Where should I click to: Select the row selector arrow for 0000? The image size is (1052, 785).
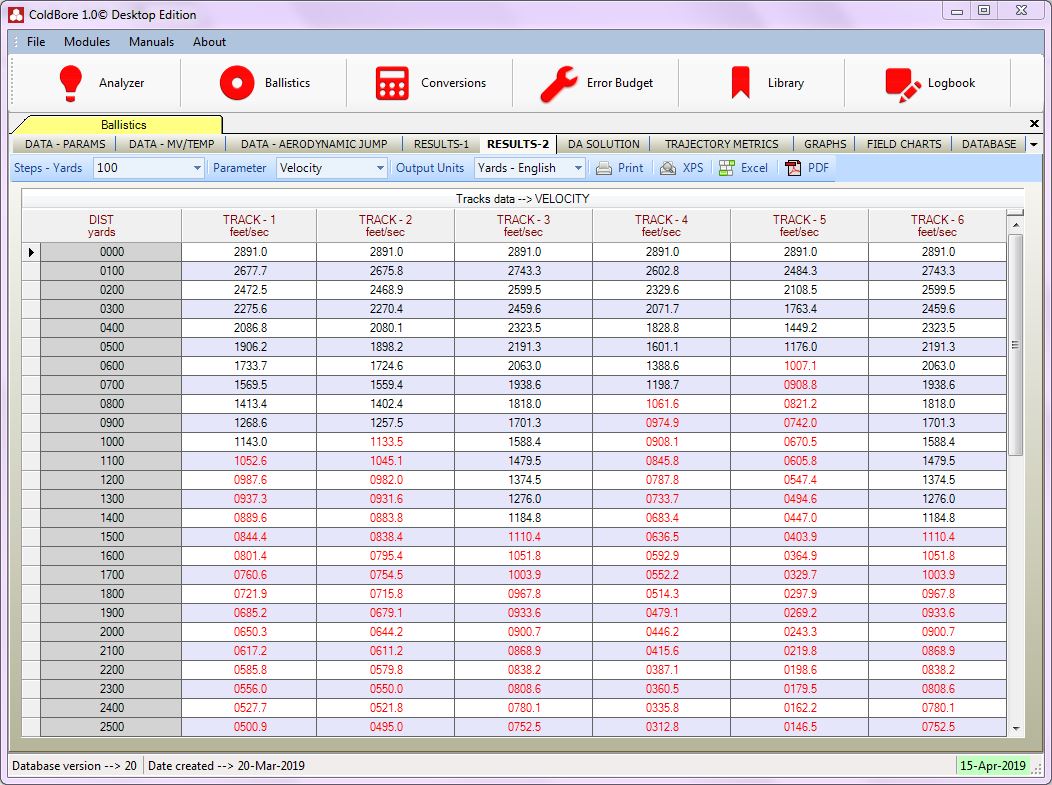pos(31,252)
